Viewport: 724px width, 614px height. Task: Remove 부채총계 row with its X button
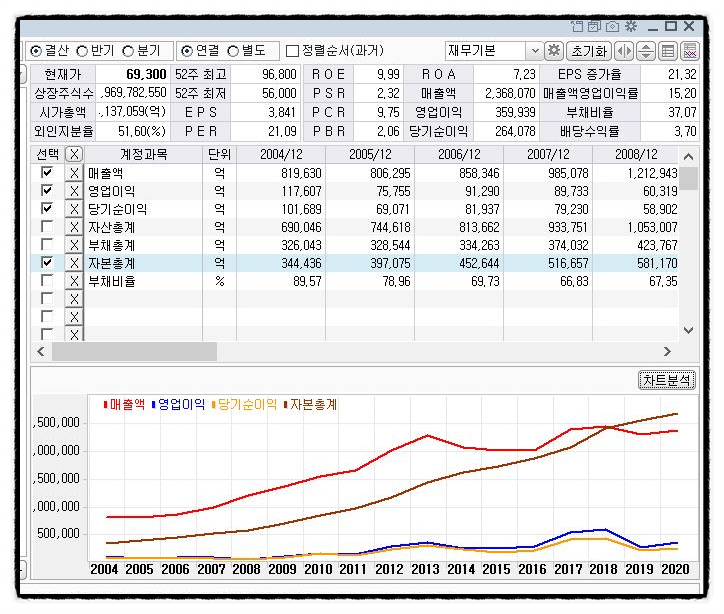[x=74, y=245]
